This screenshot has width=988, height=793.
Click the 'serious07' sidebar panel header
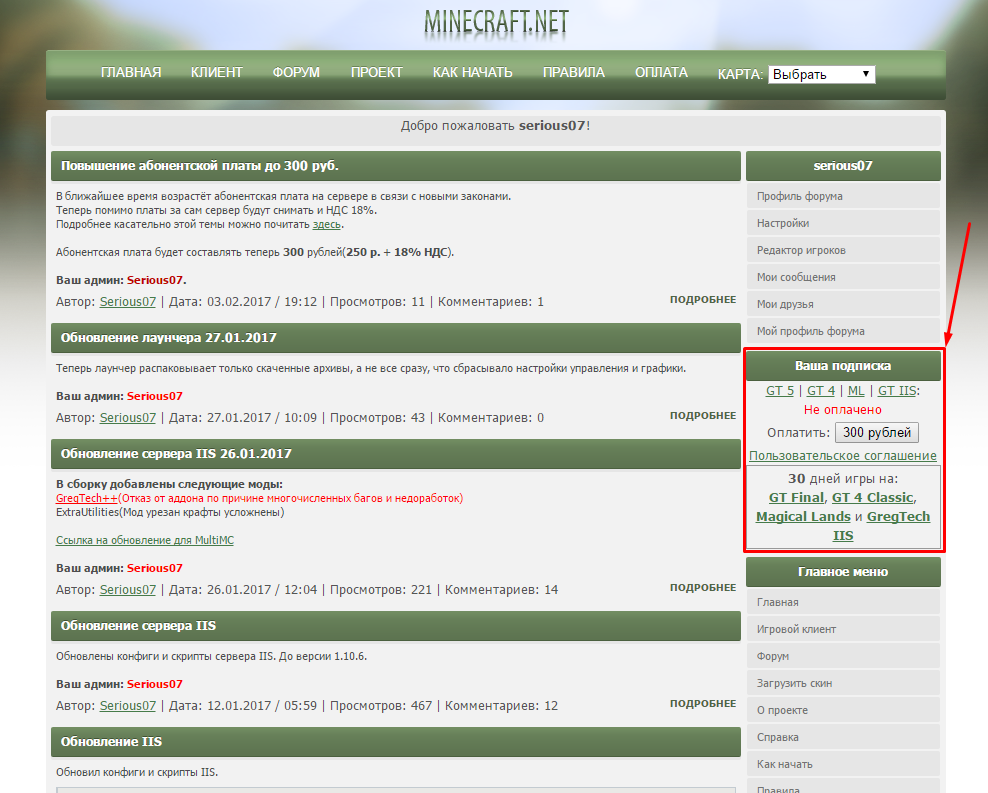(x=843, y=166)
